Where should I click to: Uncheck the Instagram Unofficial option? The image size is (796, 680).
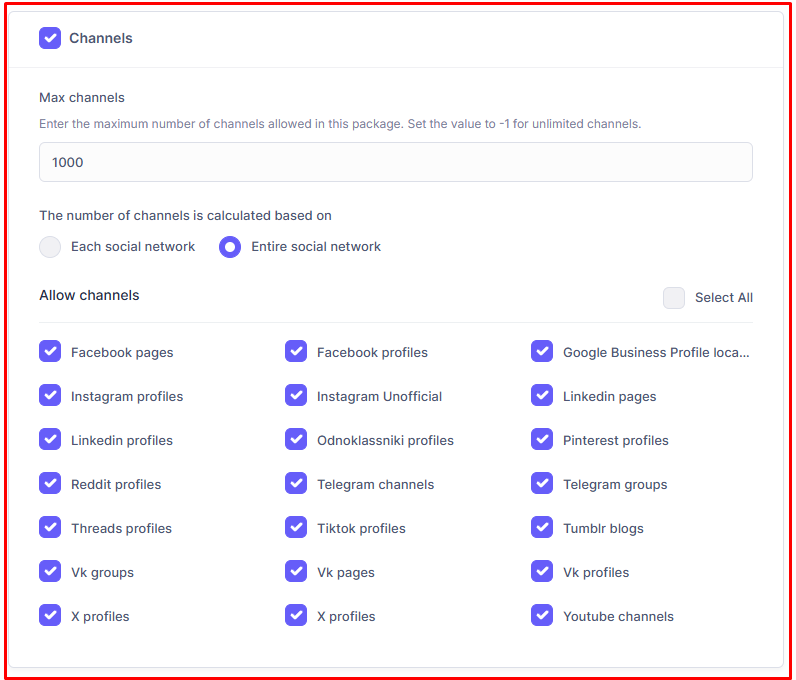296,396
